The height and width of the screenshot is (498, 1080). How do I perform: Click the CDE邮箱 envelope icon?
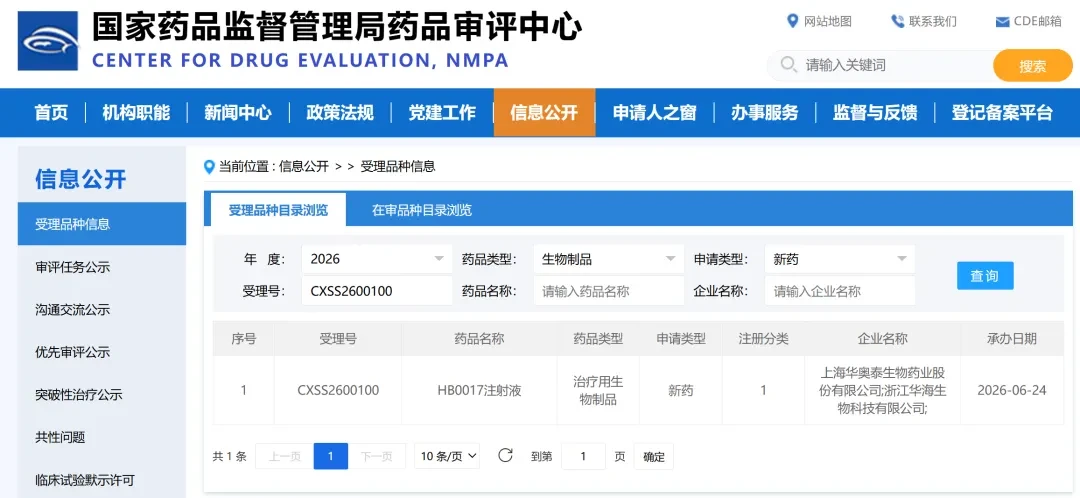1002,22
